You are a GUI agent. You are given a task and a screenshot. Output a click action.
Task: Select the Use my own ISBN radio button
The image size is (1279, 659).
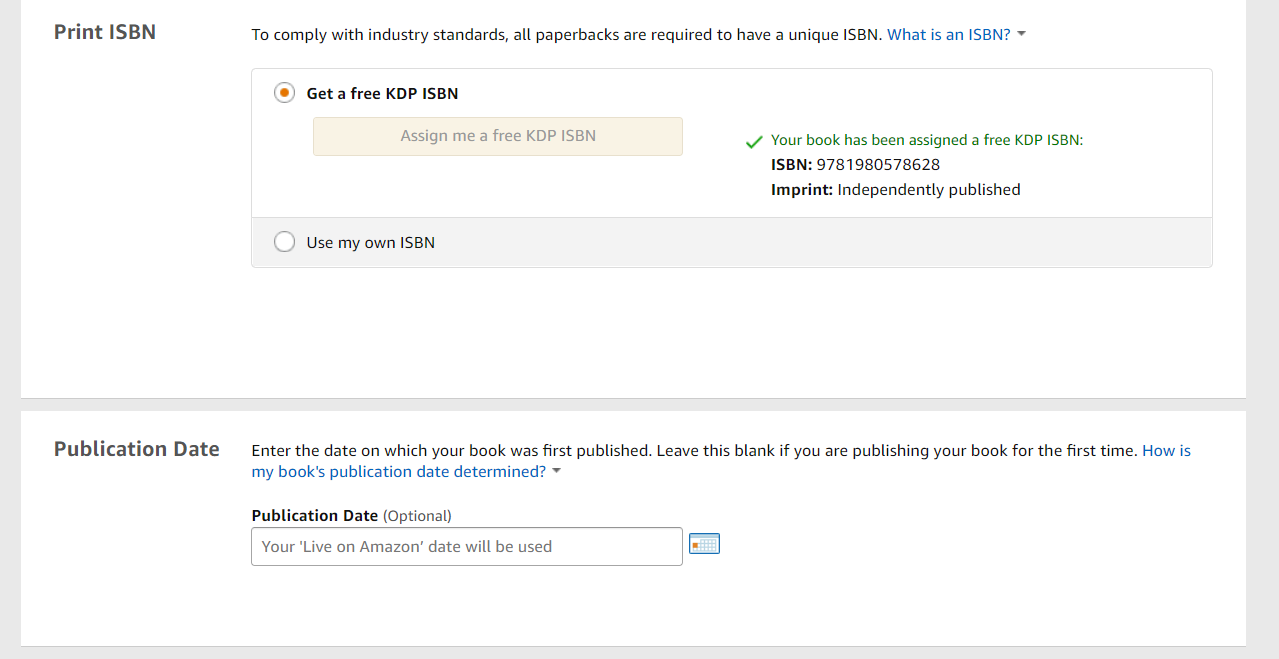[x=285, y=242]
